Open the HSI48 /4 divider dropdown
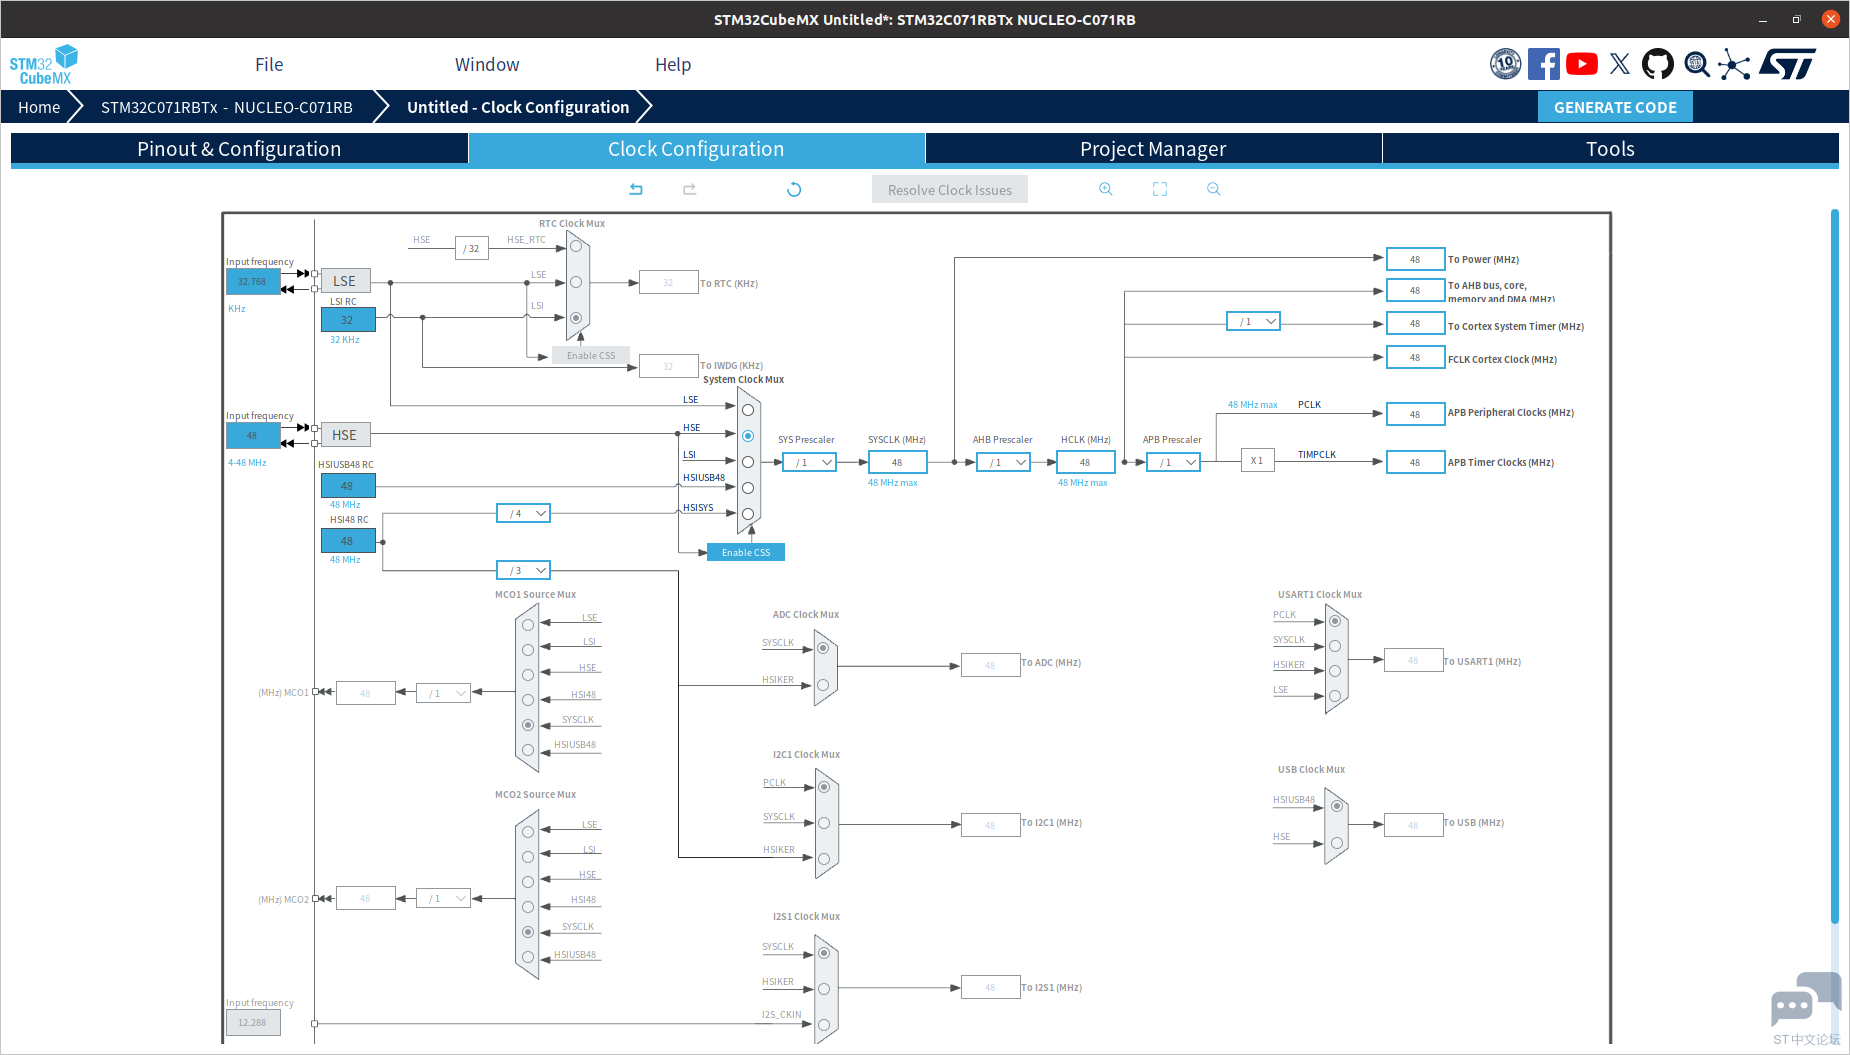 pos(524,513)
